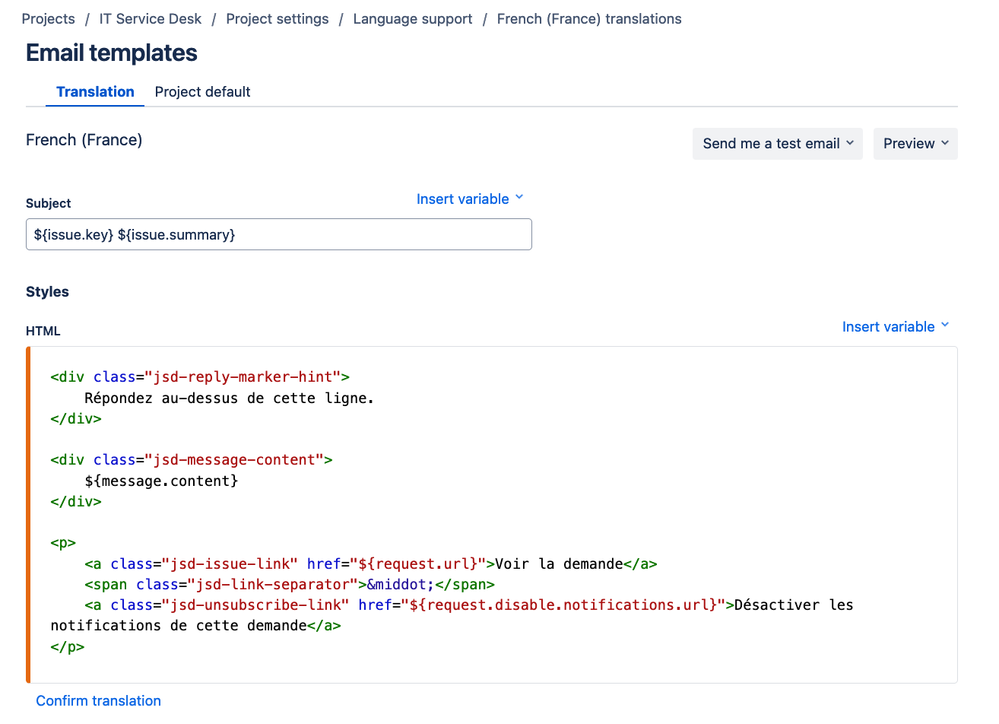Select the Translation tab
Image resolution: width=999 pixels, height=724 pixels.
96,92
